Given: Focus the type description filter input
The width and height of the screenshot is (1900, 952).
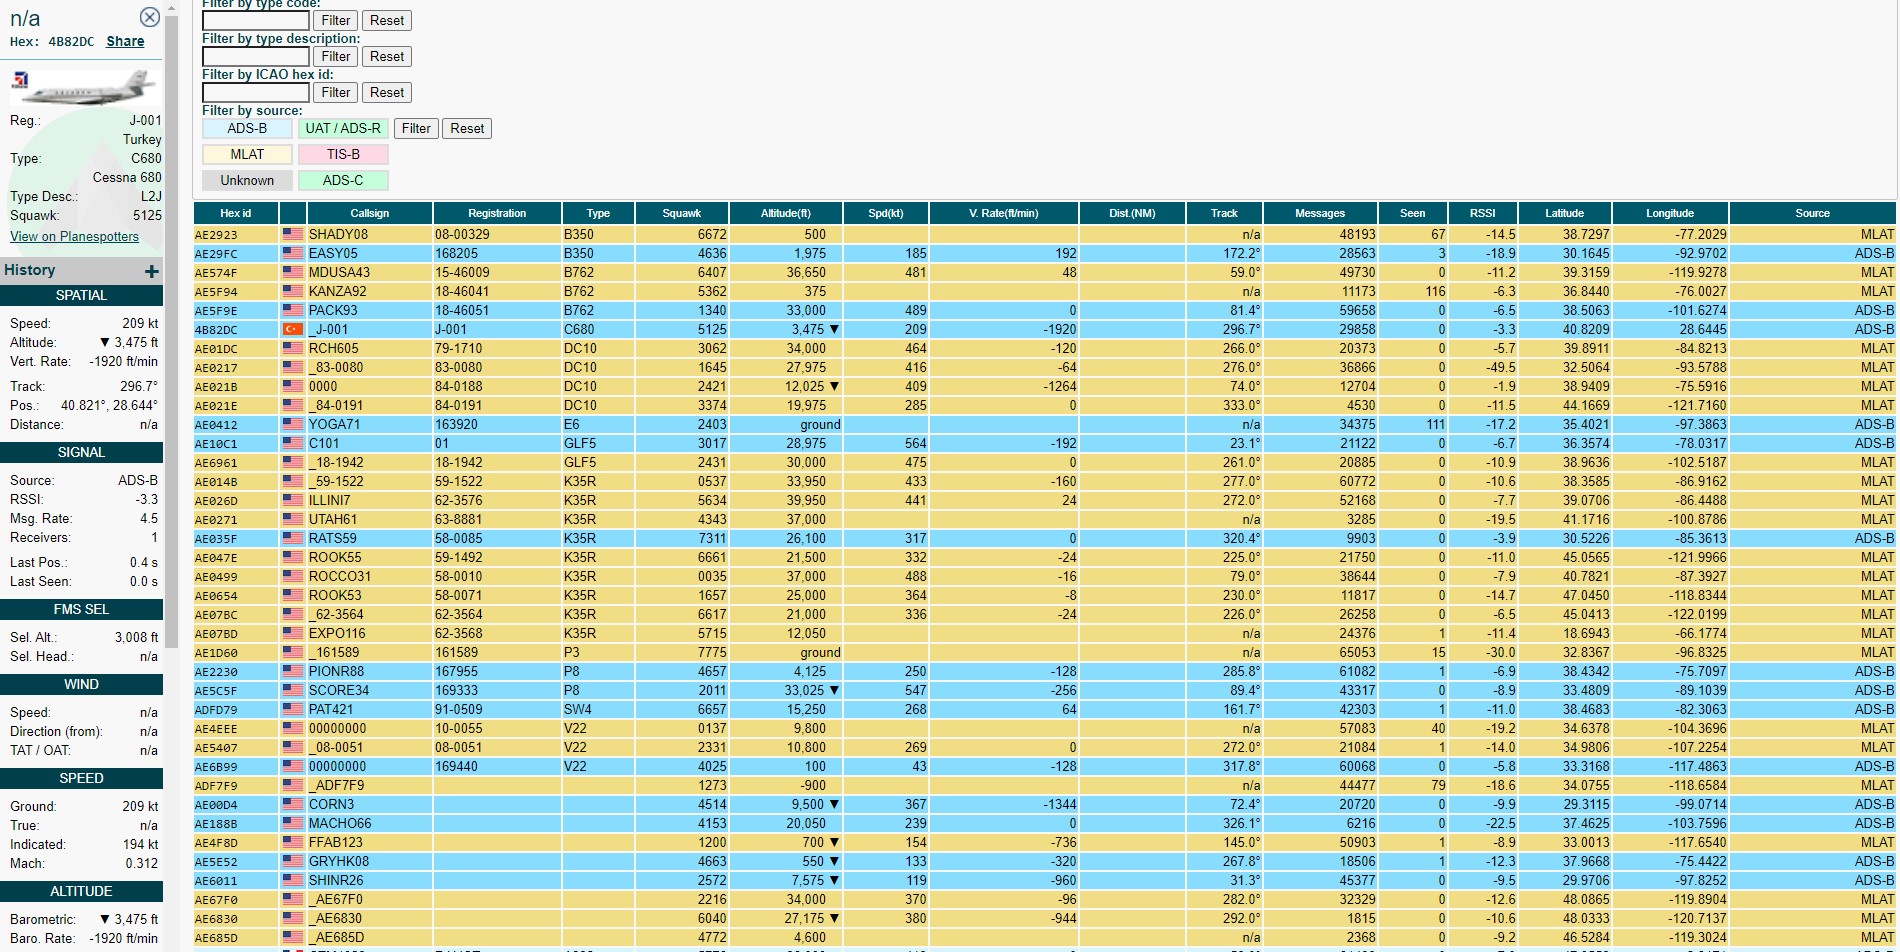Looking at the screenshot, I should (x=256, y=57).
